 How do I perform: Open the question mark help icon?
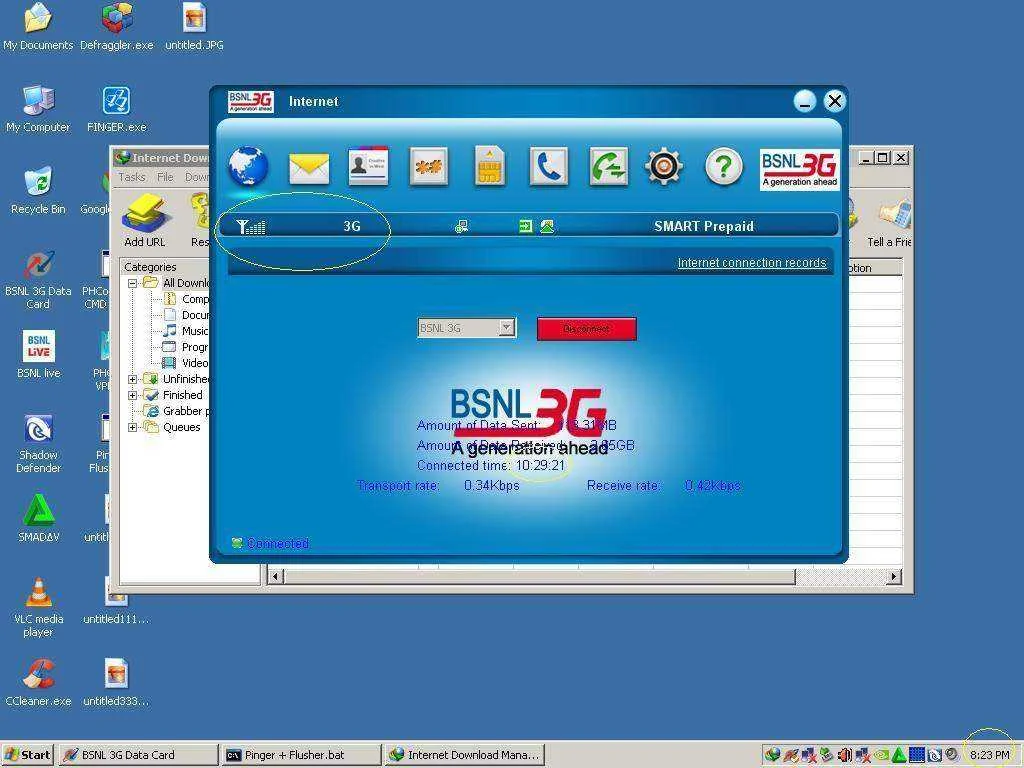(x=724, y=167)
